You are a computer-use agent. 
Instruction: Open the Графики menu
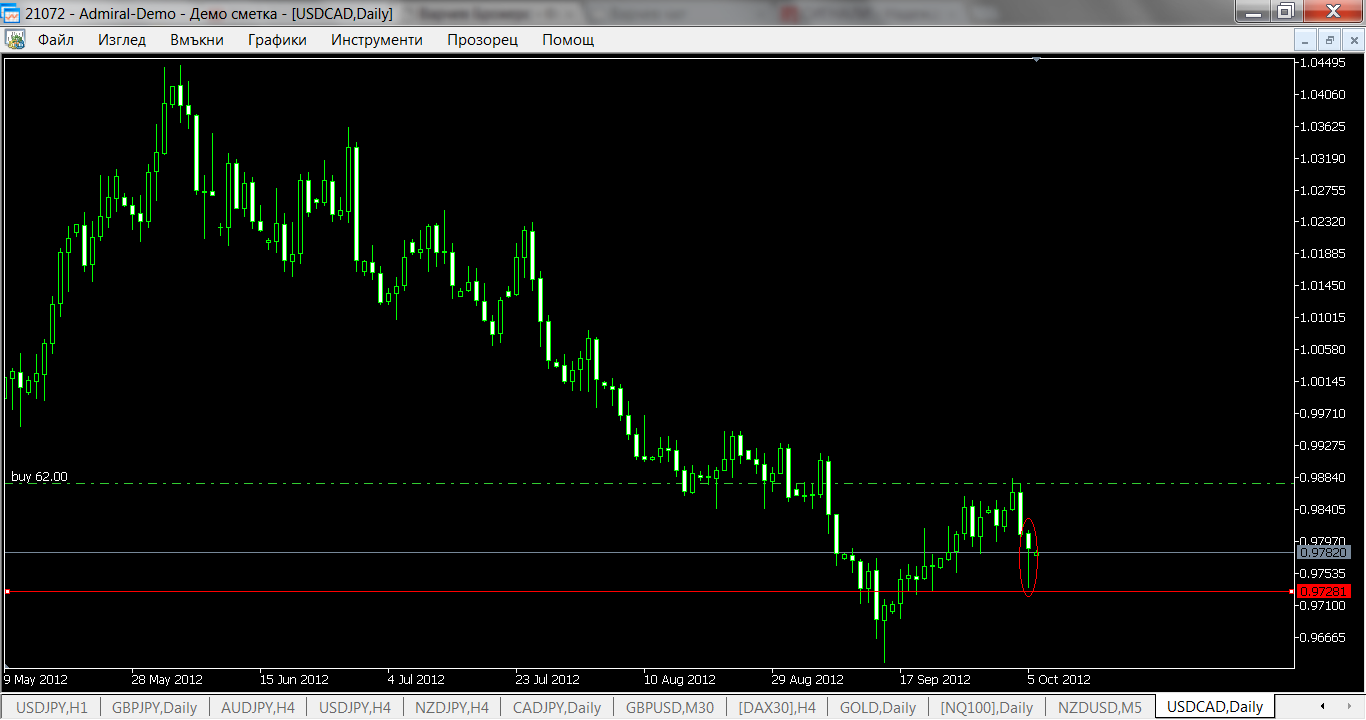tap(277, 40)
